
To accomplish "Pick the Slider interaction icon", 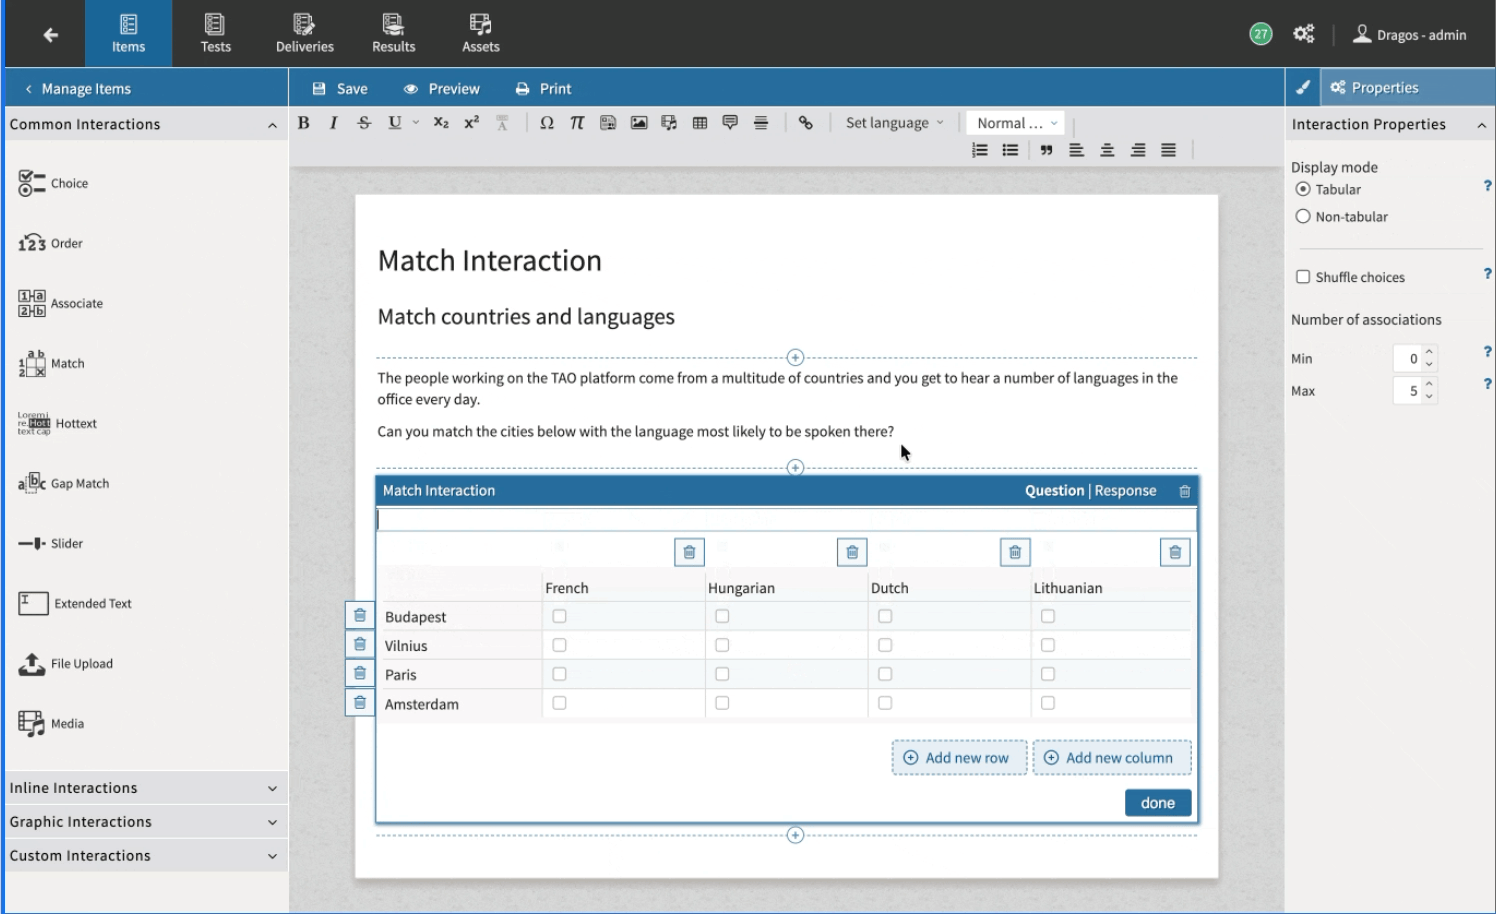I will tap(32, 543).
